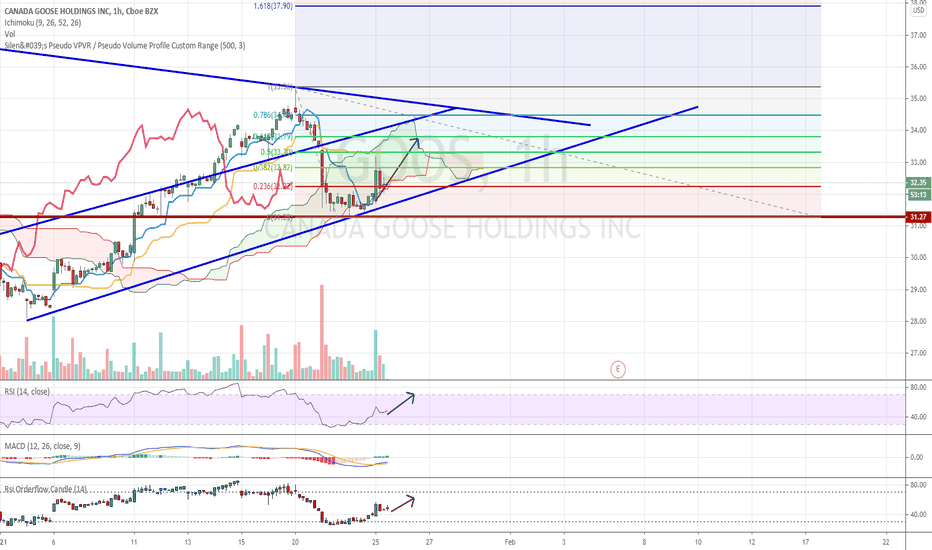Click the current price label 32.35
This screenshot has width=932, height=550.
pos(918,183)
